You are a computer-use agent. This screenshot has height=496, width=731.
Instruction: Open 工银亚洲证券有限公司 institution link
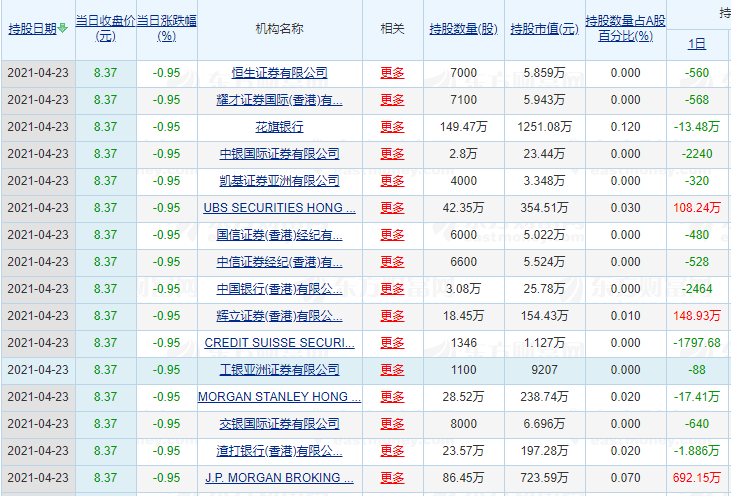(279, 370)
